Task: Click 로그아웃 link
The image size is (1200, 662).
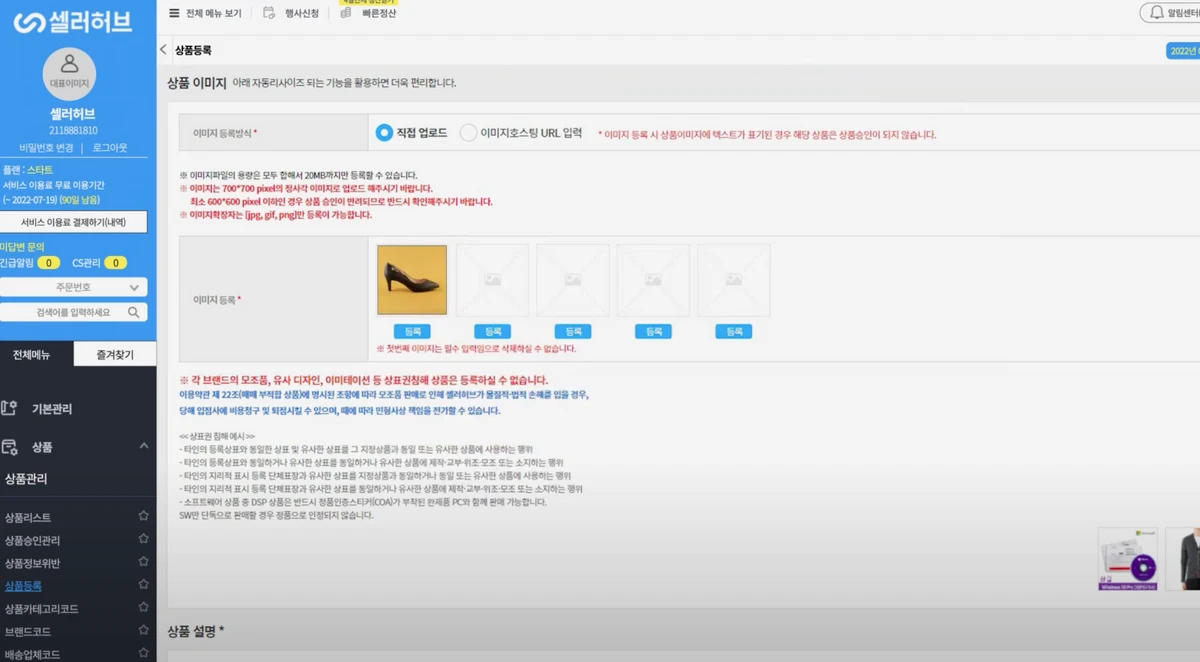Action: (109, 148)
